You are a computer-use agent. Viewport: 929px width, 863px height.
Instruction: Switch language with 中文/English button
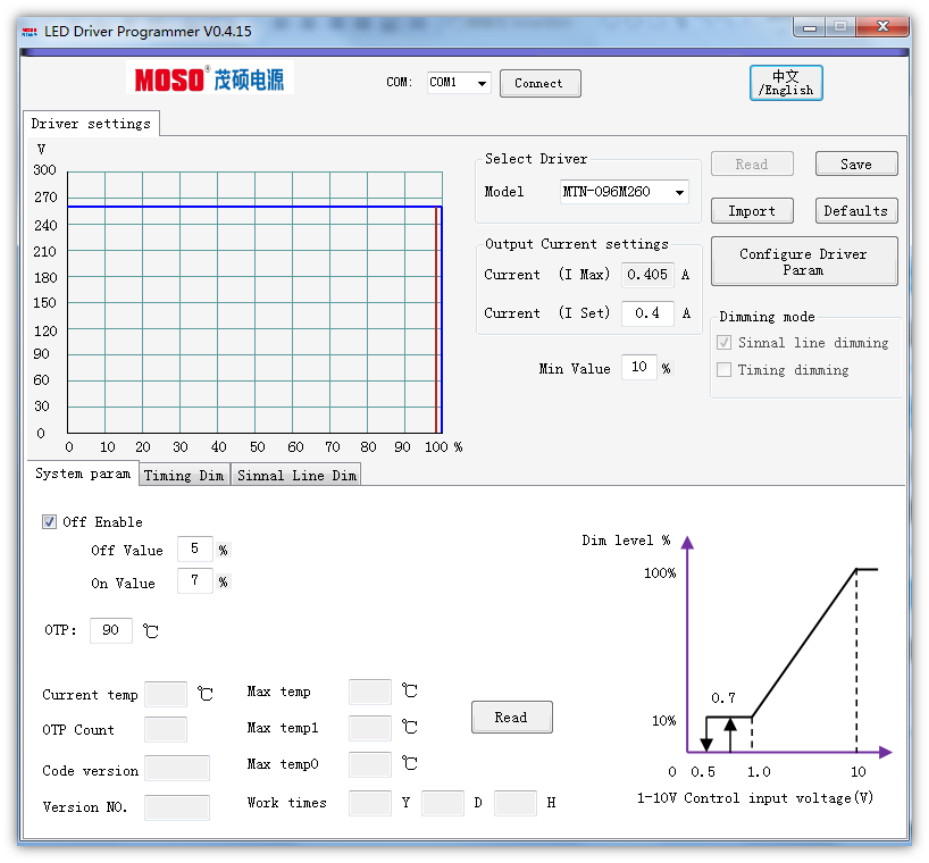click(786, 83)
